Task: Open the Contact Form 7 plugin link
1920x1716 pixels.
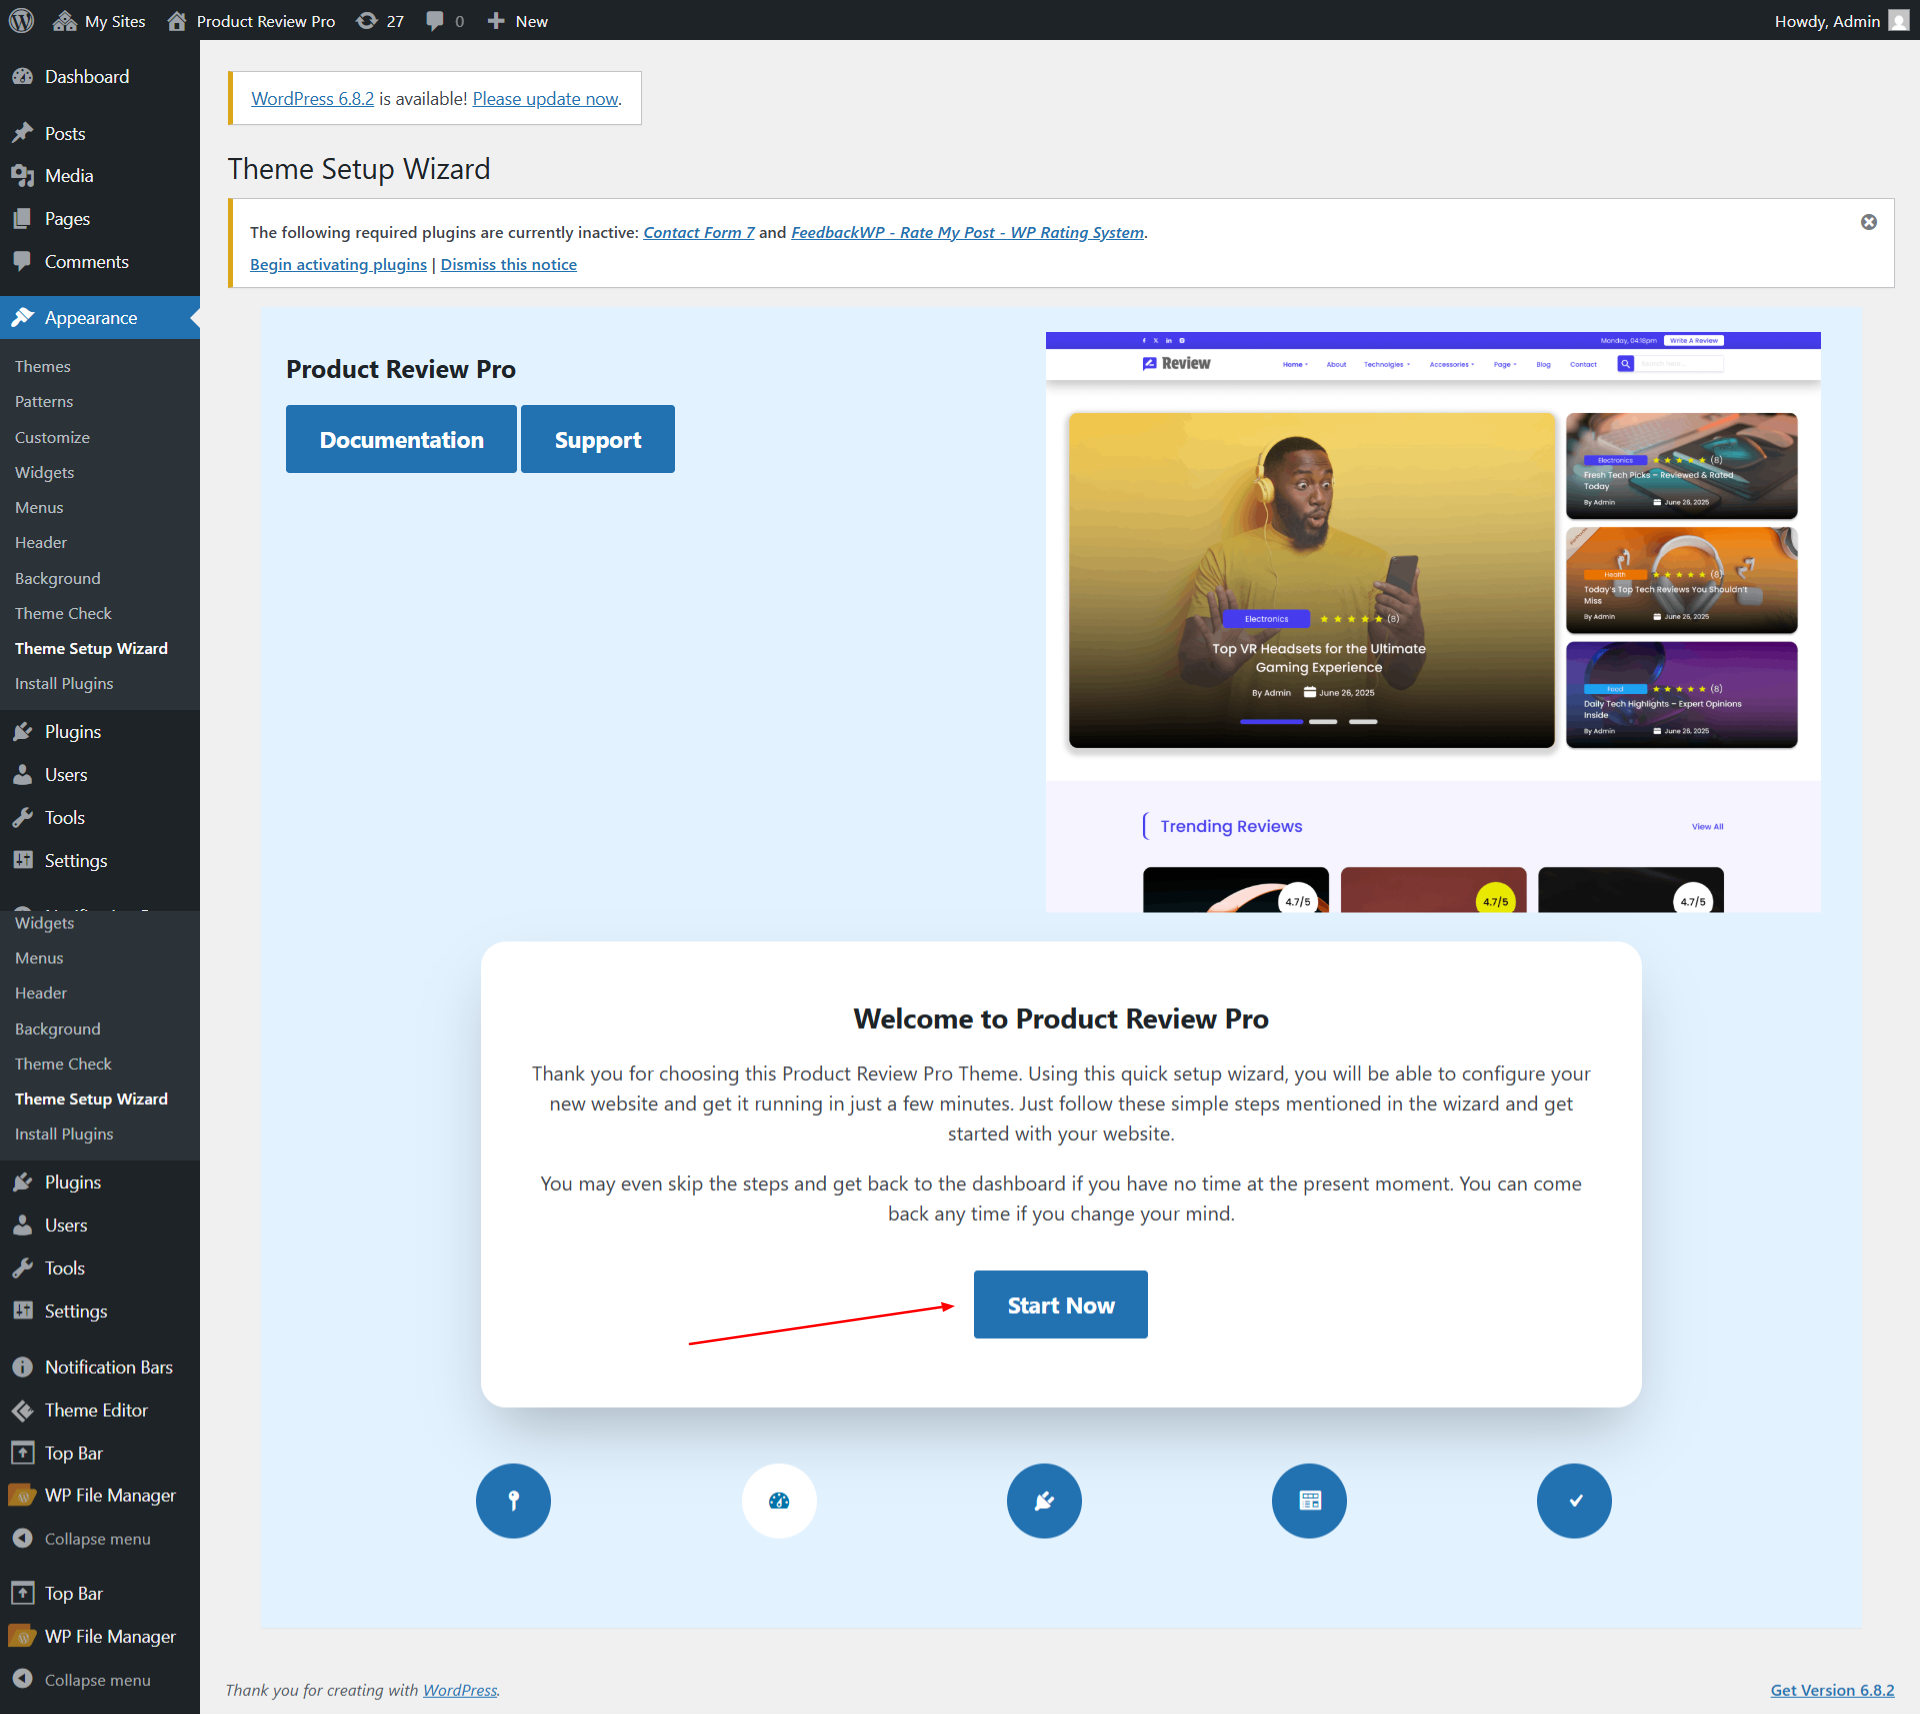Action: point(699,232)
